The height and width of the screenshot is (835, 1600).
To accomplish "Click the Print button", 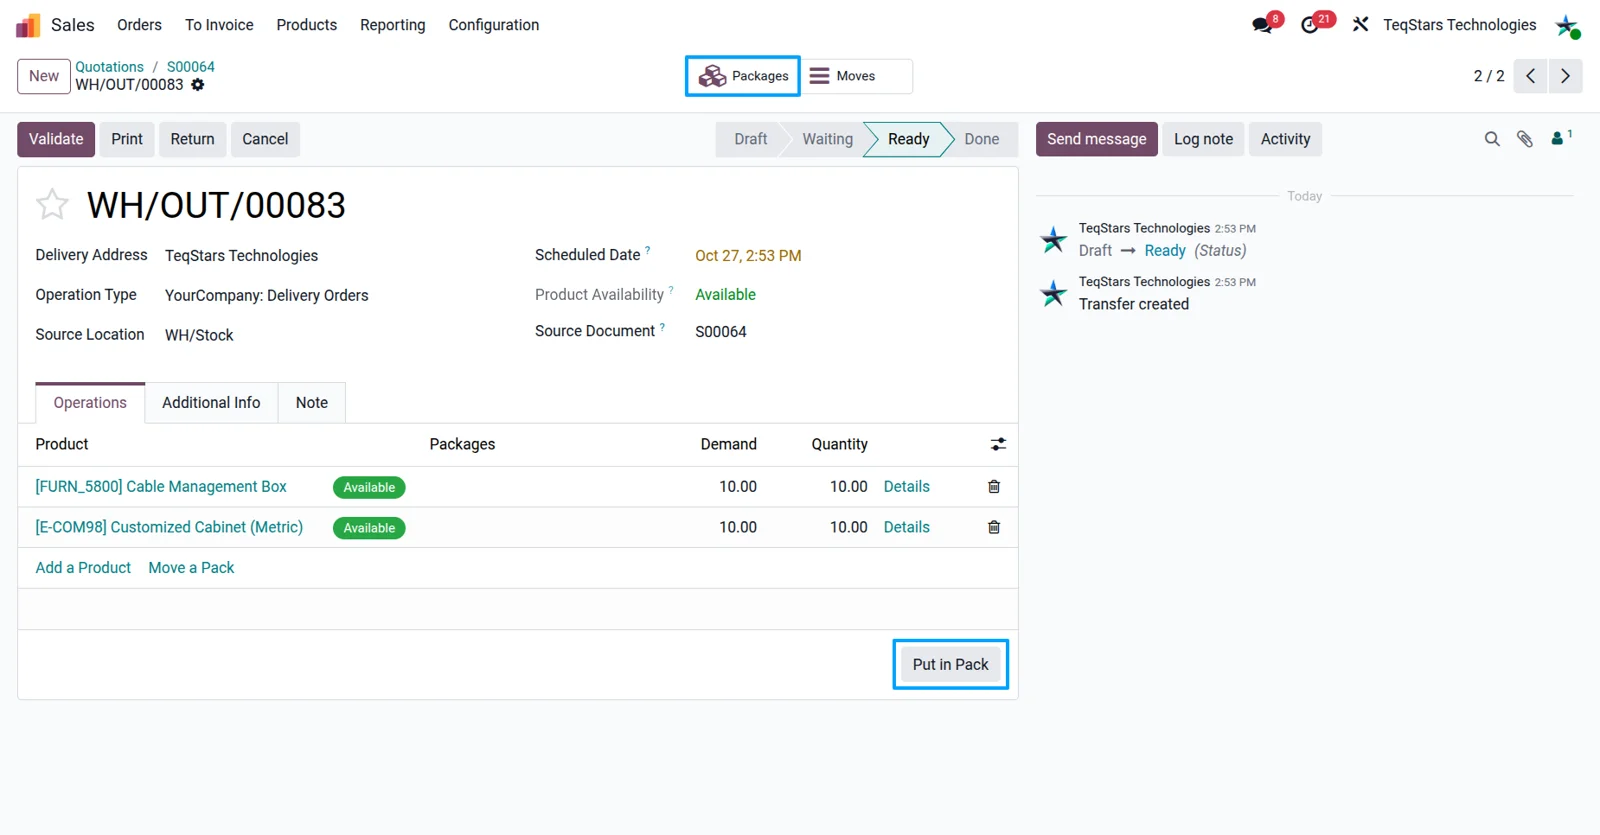I will [127, 139].
